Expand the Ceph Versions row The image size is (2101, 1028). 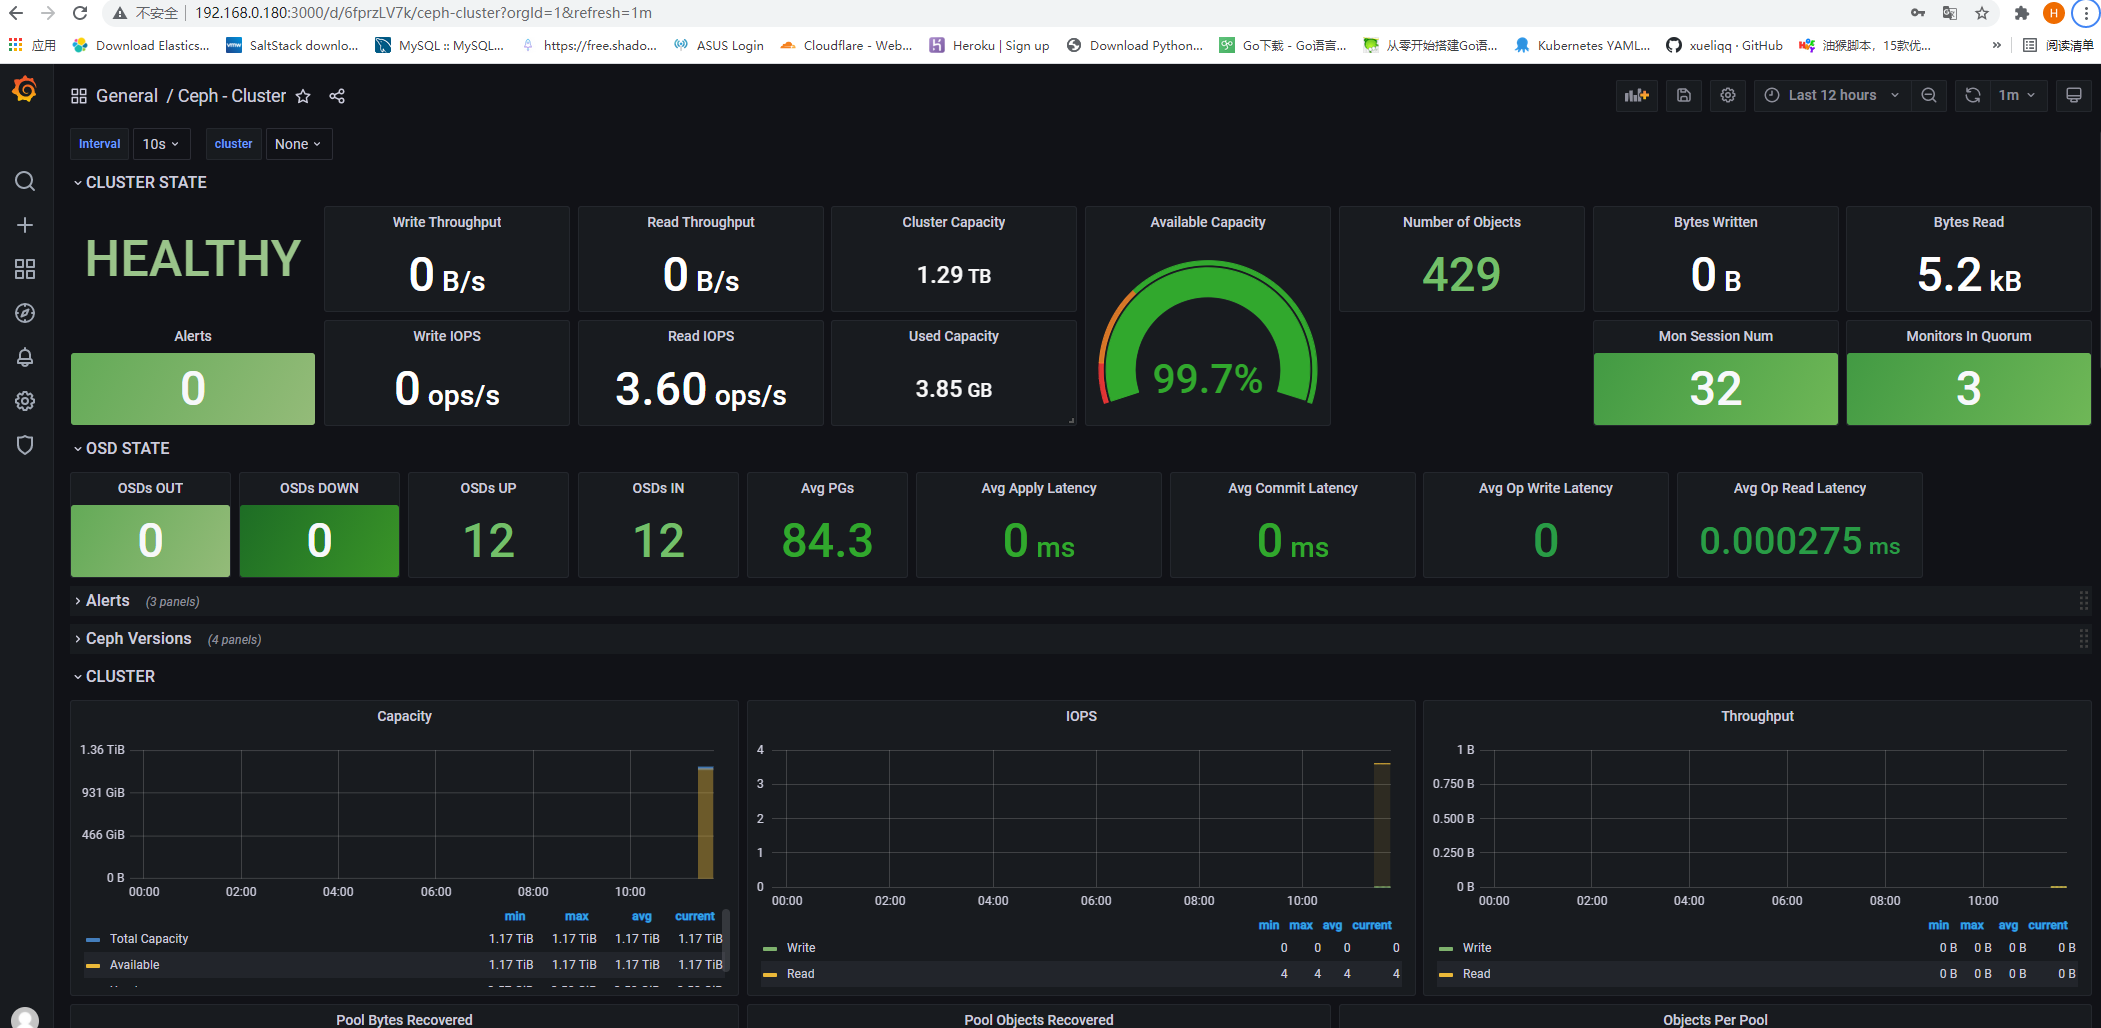point(138,639)
